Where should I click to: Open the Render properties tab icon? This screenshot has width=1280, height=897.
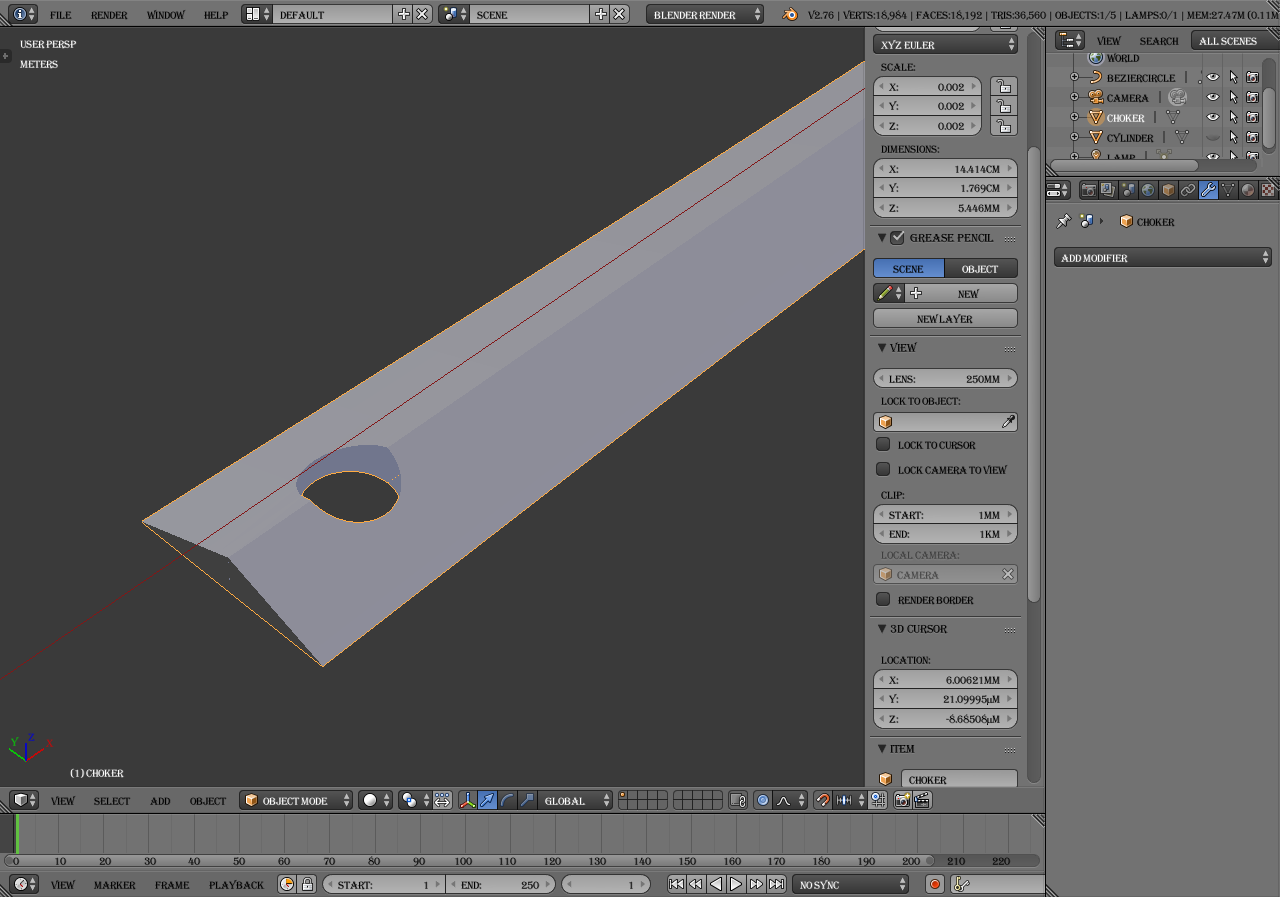[x=1089, y=190]
